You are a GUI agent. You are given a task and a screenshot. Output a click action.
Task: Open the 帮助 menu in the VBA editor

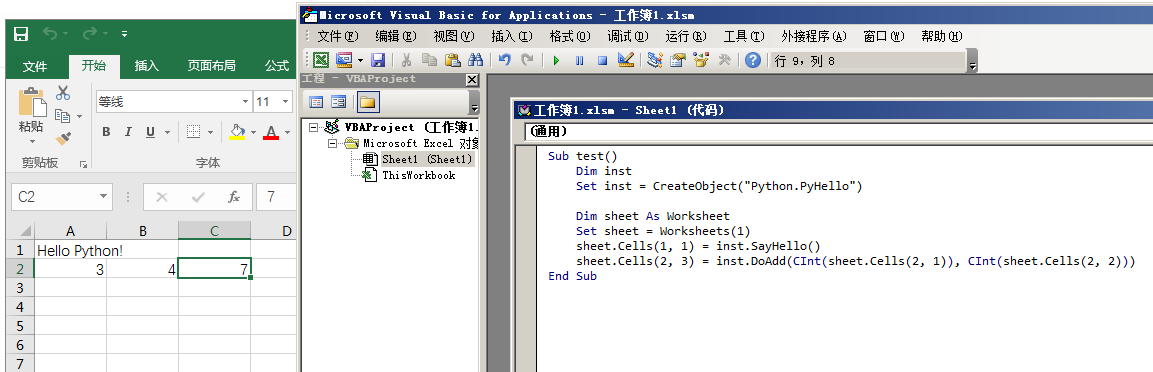click(x=942, y=36)
